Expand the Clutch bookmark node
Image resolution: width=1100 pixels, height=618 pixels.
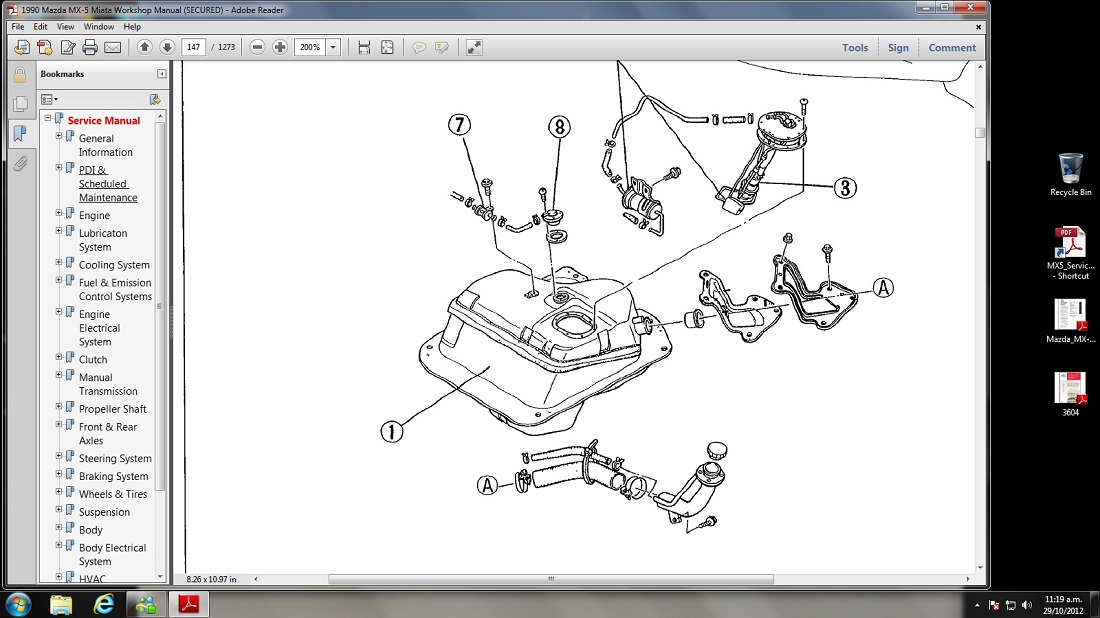click(x=59, y=357)
